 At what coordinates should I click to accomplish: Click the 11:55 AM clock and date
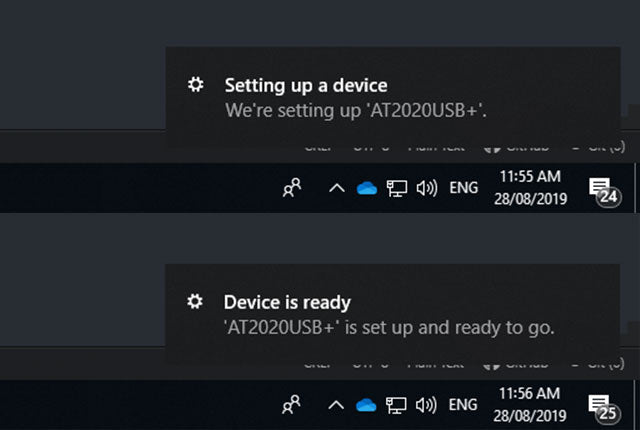tap(530, 188)
